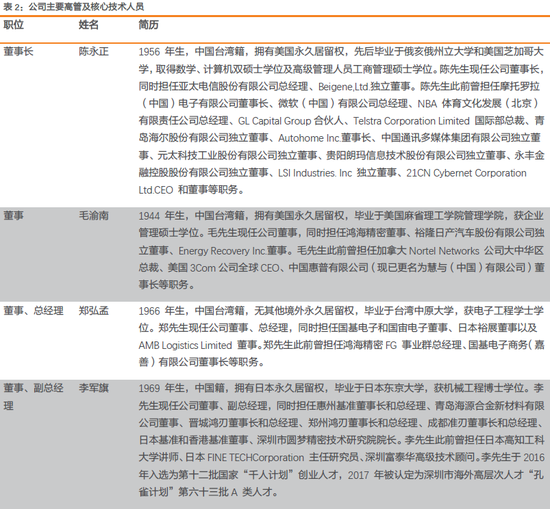
Task: Click the text LSI Industries. Inc
Action: click(315, 173)
